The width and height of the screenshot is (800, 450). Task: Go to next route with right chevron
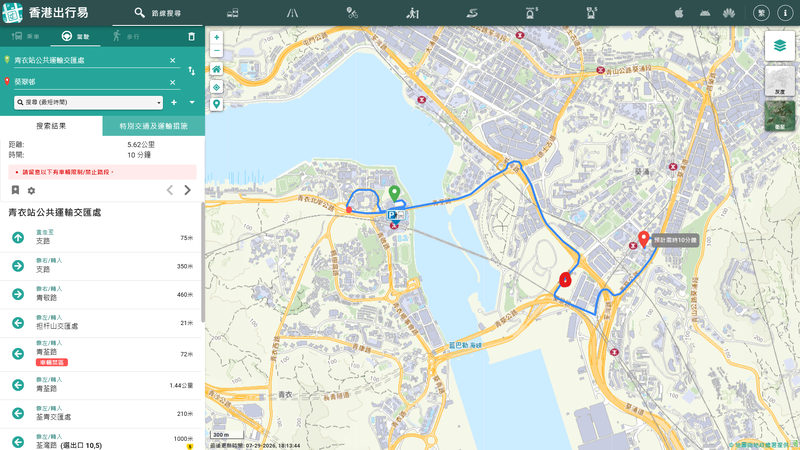pos(187,190)
